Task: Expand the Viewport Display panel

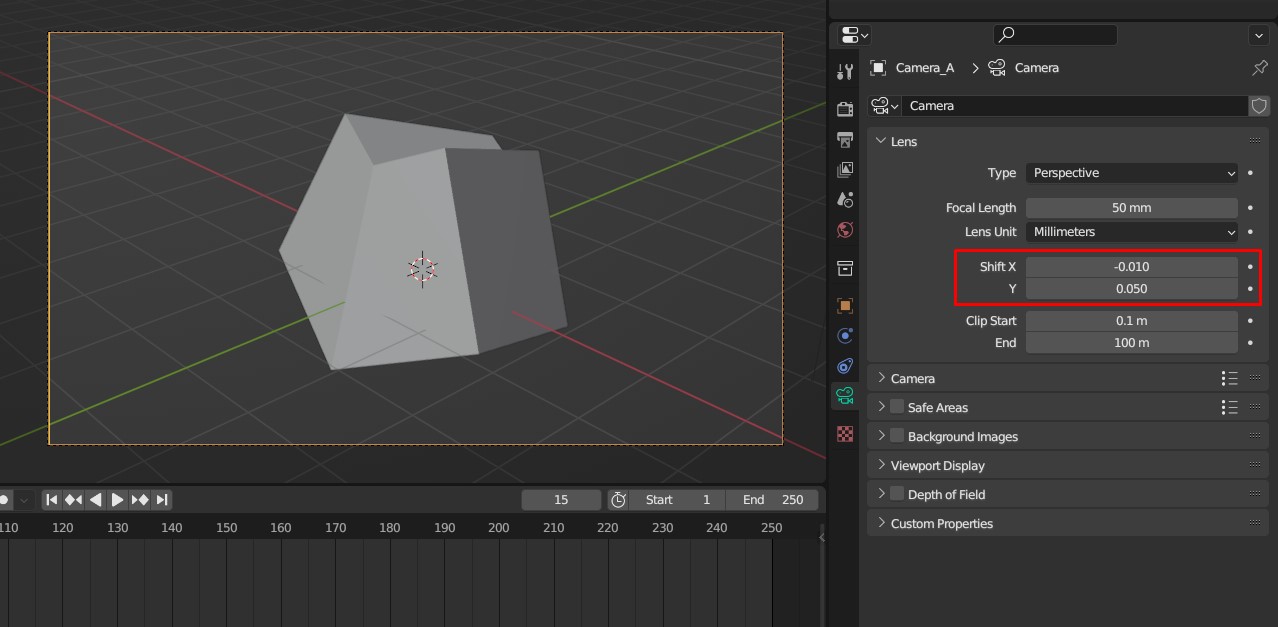Action: pyautogui.click(x=937, y=466)
